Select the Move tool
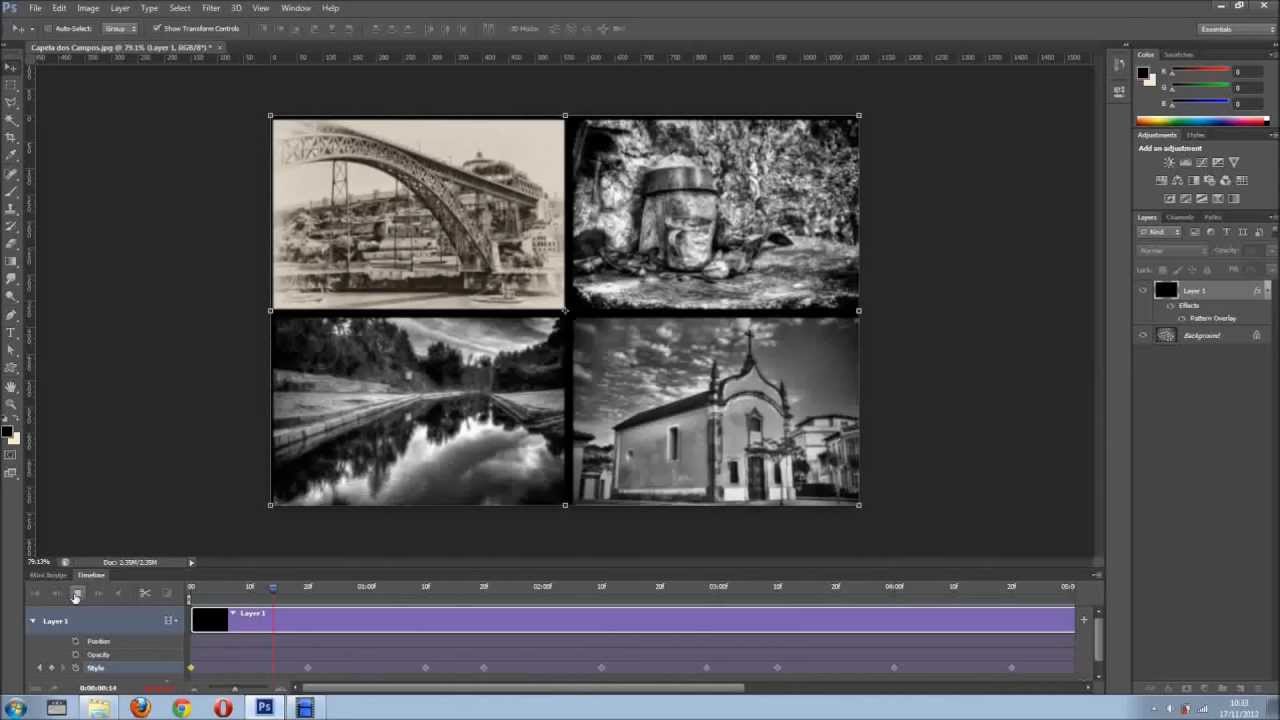 point(11,68)
